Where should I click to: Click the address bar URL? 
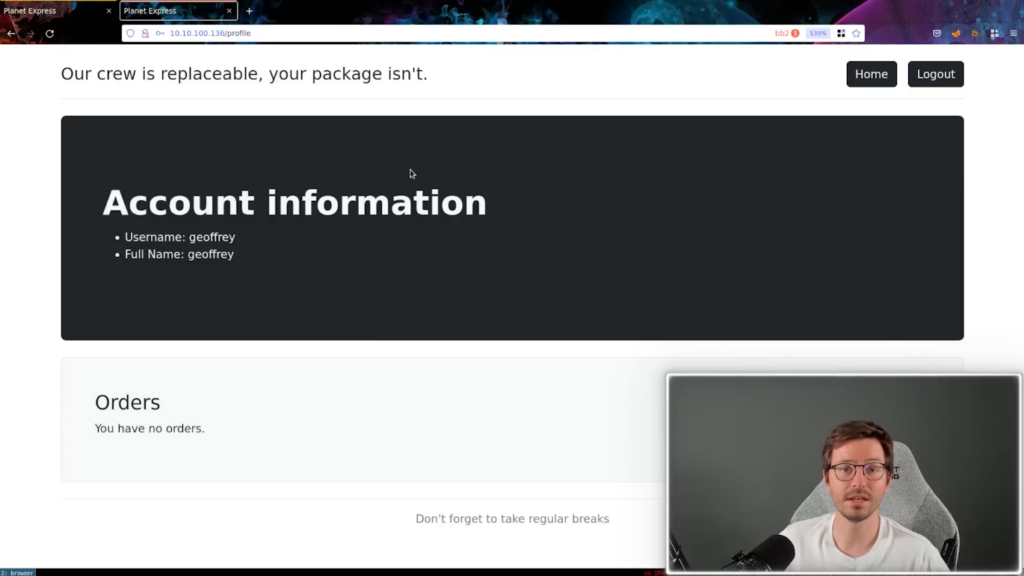tap(210, 33)
